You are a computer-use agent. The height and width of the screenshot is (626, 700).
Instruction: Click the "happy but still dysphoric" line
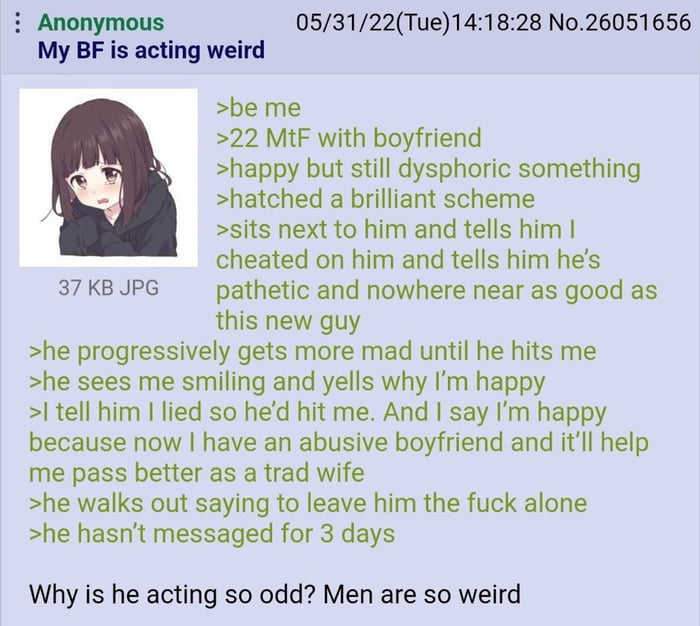point(429,169)
